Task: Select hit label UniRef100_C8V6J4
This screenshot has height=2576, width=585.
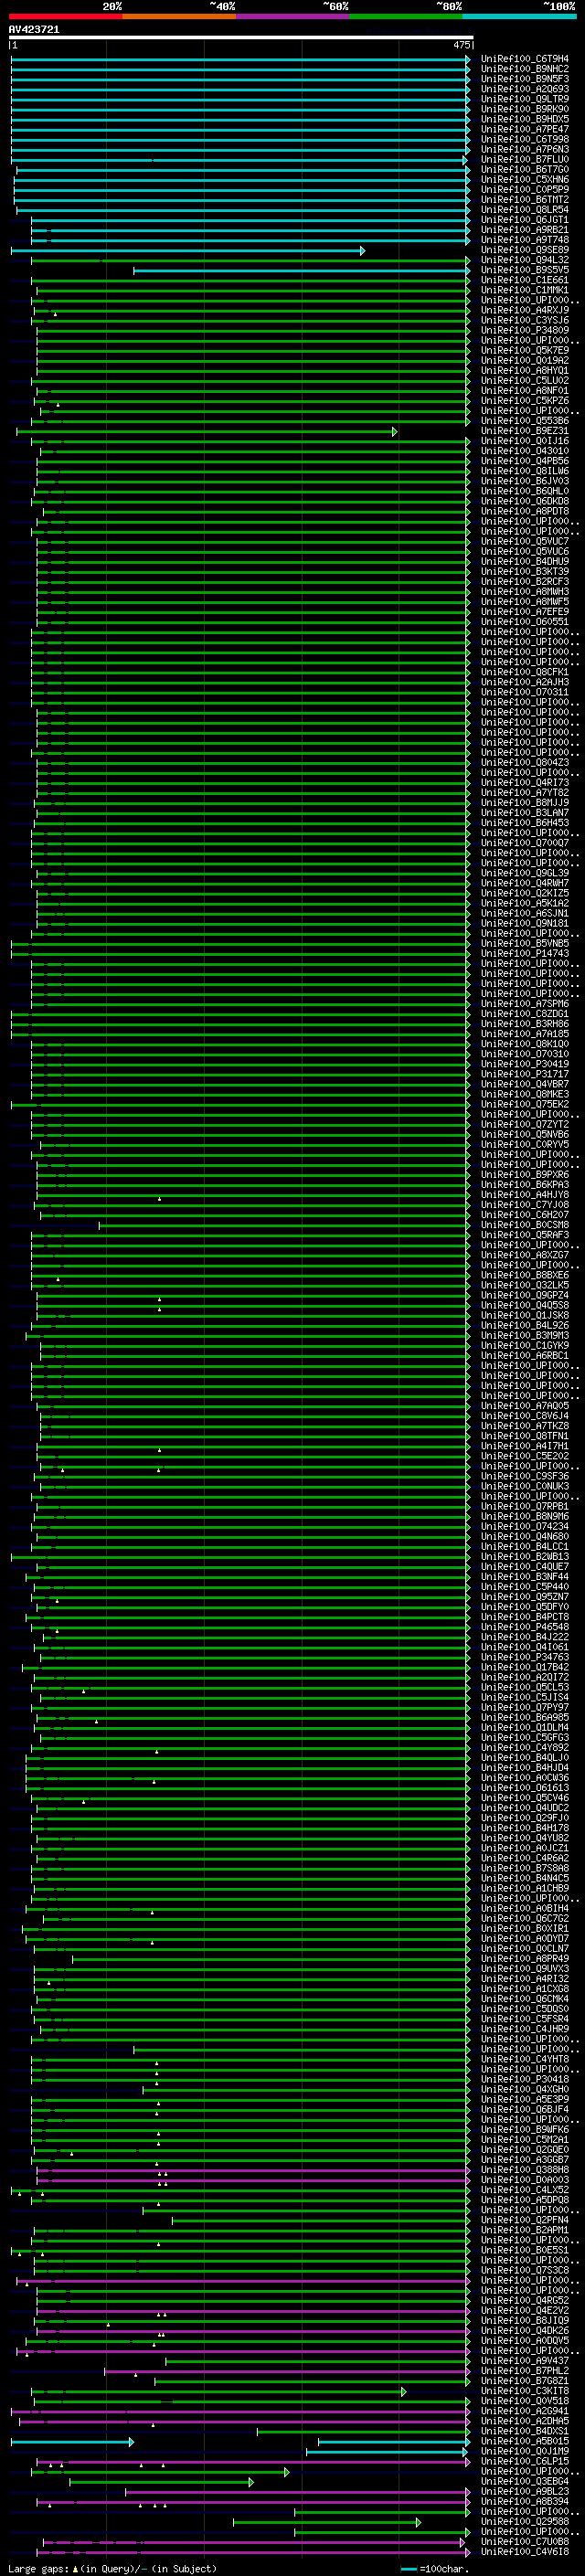Action: (525, 1416)
